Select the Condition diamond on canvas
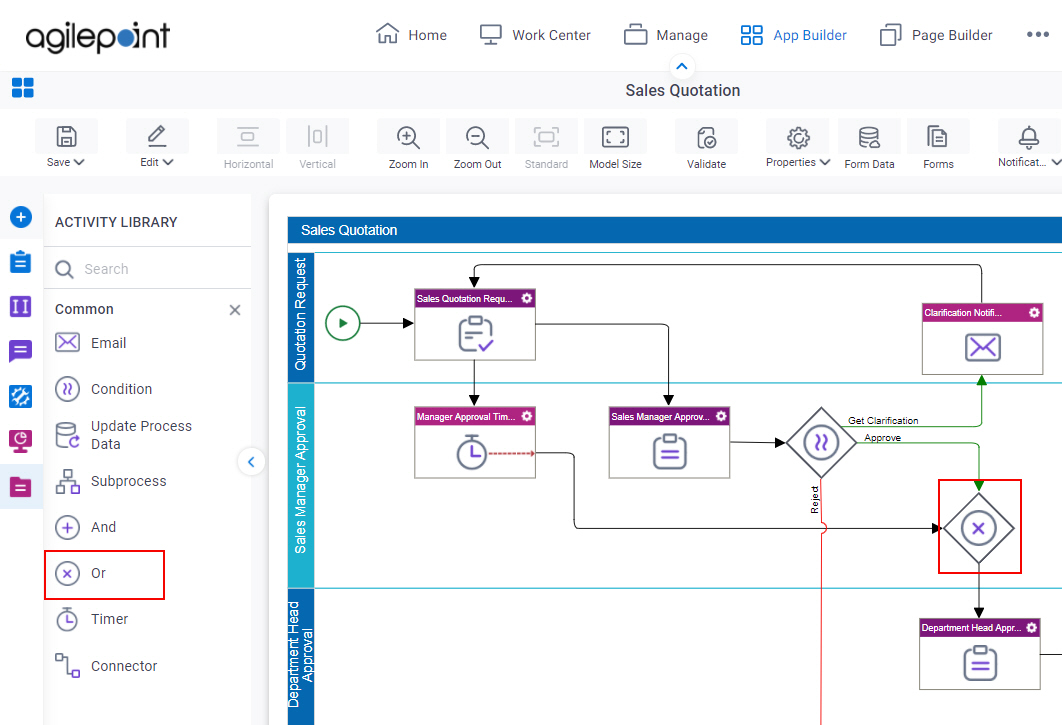 click(x=821, y=443)
